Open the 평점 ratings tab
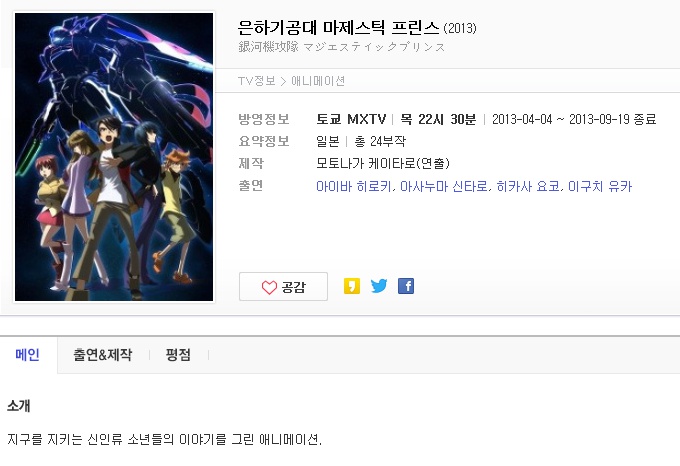The width and height of the screenshot is (680, 466). pyautogui.click(x=178, y=355)
